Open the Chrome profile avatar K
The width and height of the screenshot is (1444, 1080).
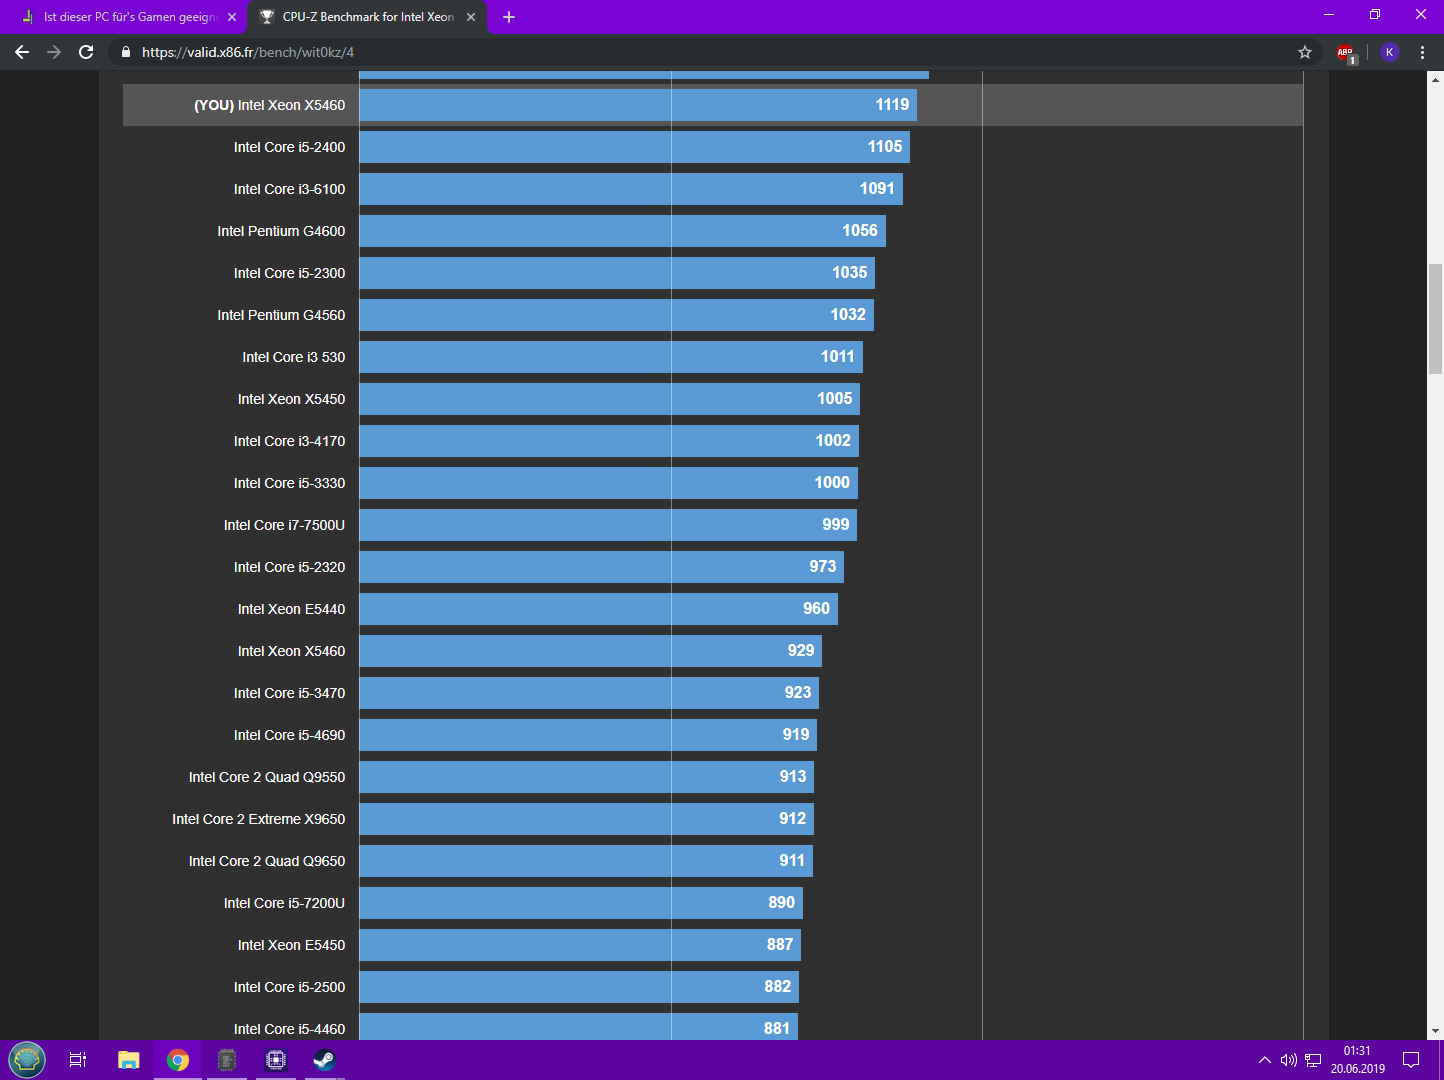[x=1389, y=52]
